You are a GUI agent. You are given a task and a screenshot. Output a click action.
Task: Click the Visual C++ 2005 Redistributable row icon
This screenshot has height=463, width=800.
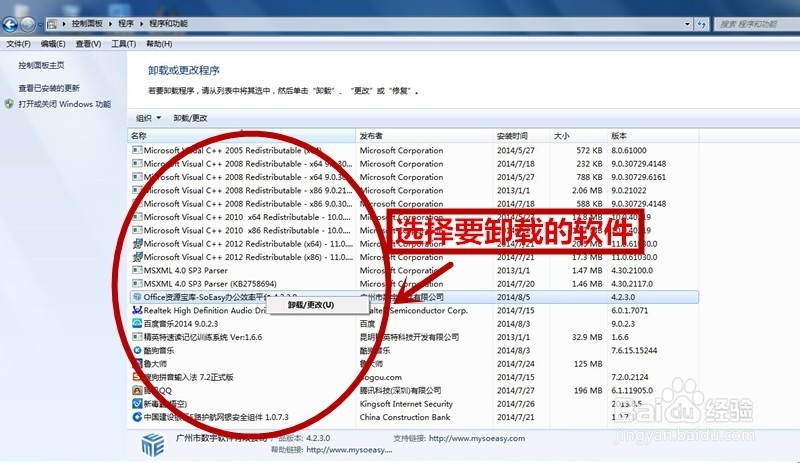pos(137,150)
